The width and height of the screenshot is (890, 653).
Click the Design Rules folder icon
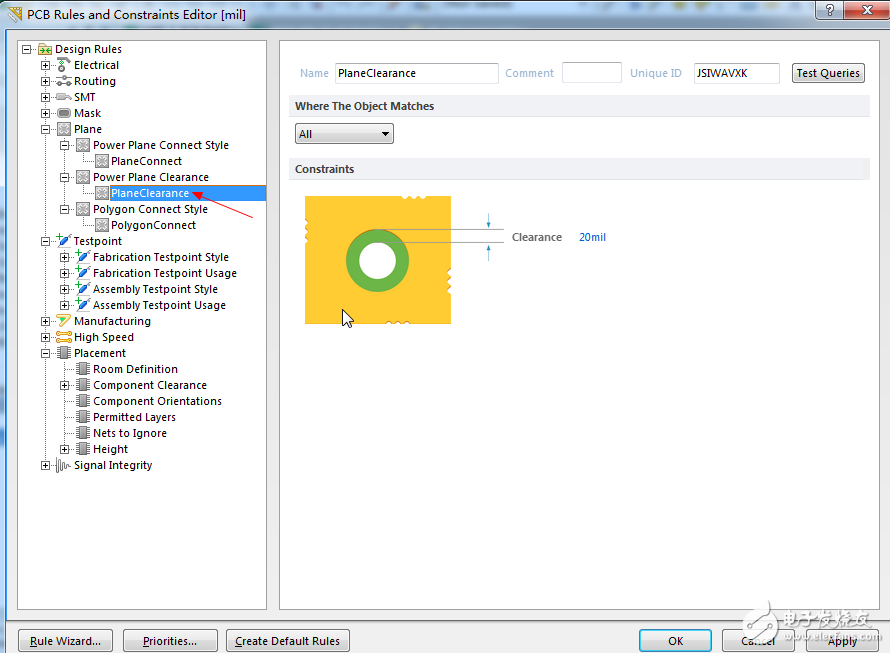coord(45,49)
